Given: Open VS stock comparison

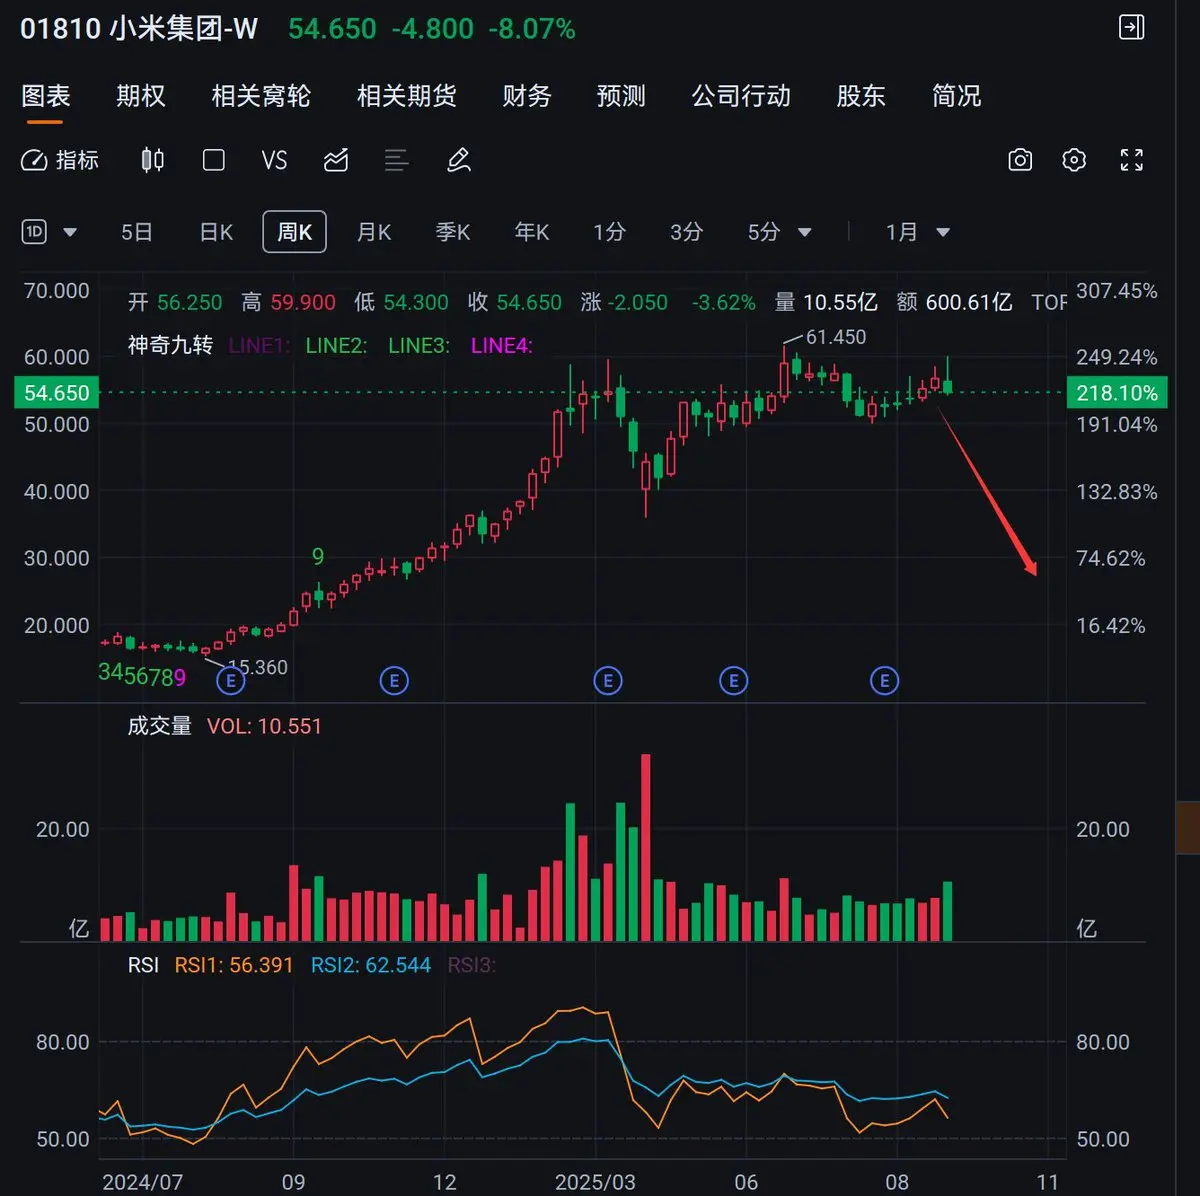Looking at the screenshot, I should click(x=274, y=160).
